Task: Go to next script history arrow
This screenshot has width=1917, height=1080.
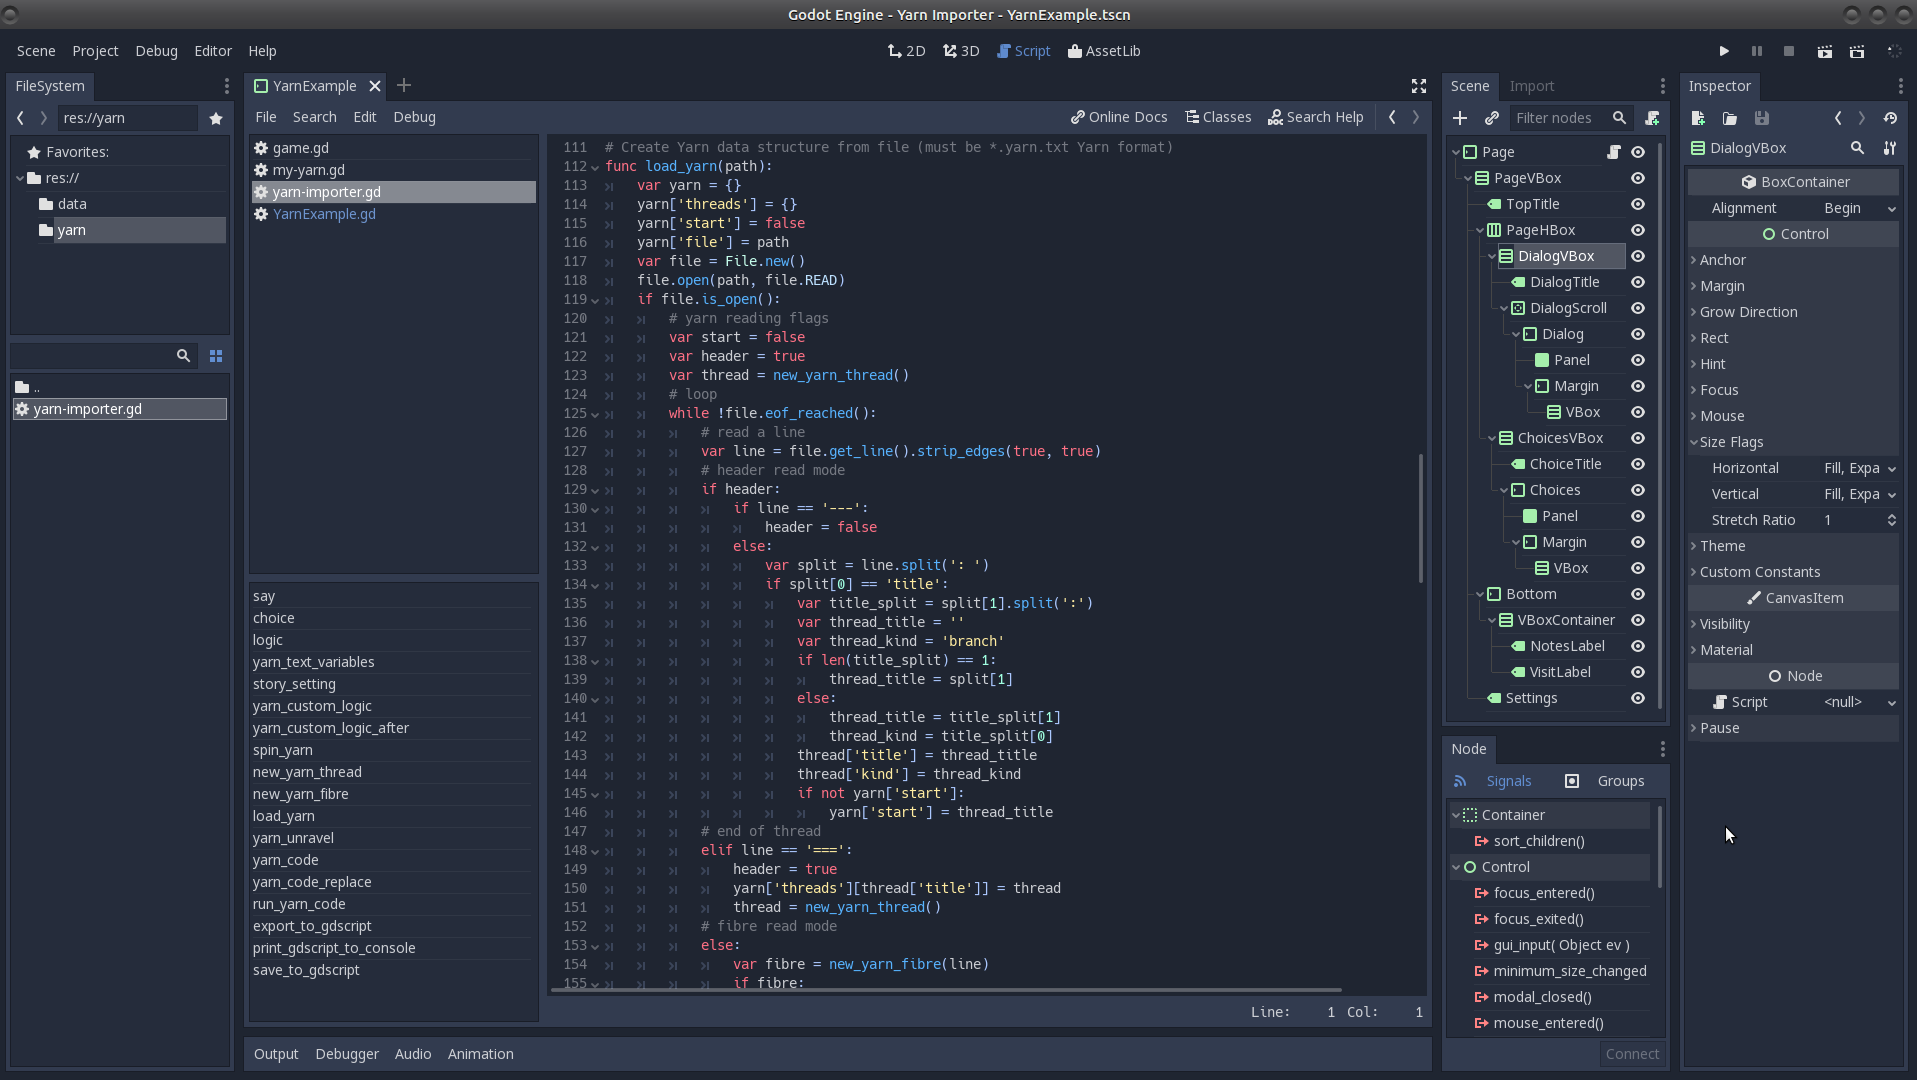Action: click(1416, 117)
